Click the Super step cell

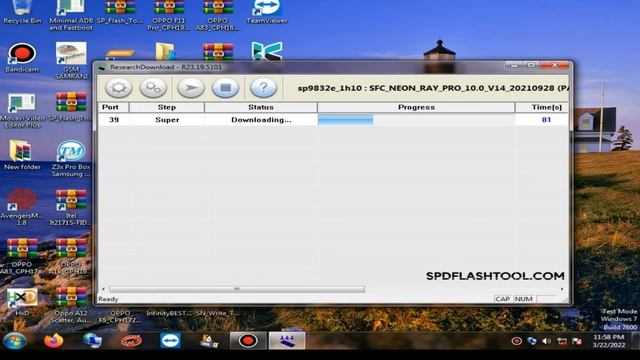pos(167,120)
